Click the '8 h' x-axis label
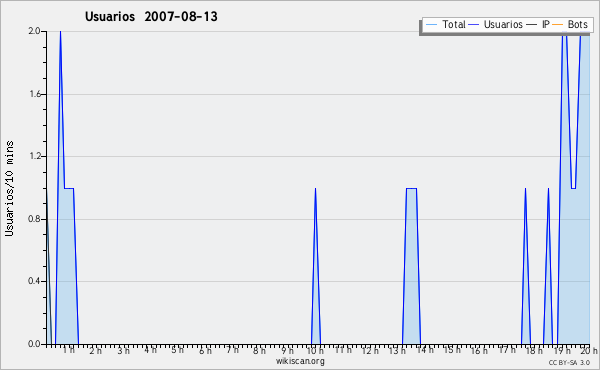 [259, 350]
